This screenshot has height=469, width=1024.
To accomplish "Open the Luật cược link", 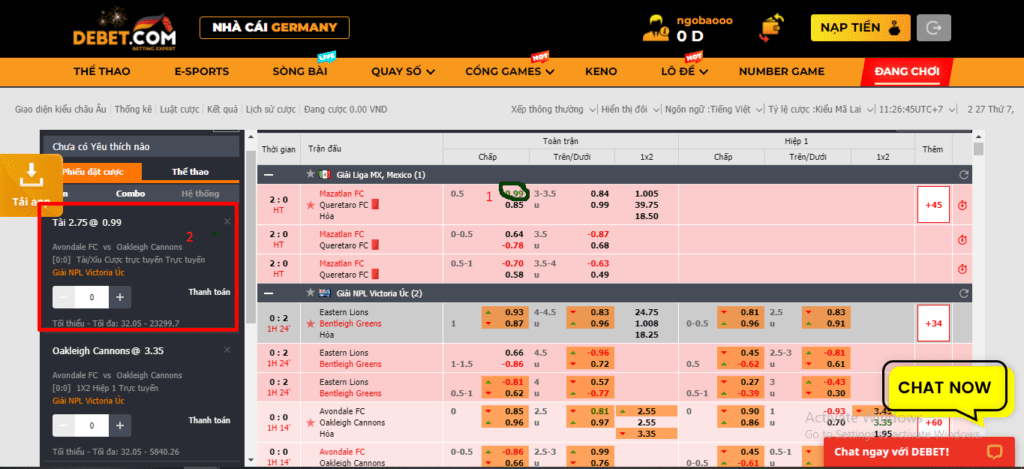I will pyautogui.click(x=180, y=109).
